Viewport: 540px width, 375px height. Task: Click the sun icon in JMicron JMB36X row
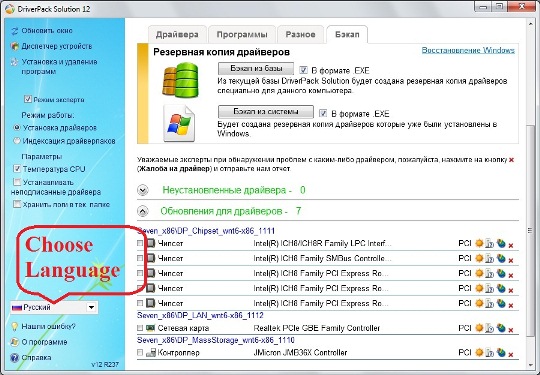tap(479, 352)
